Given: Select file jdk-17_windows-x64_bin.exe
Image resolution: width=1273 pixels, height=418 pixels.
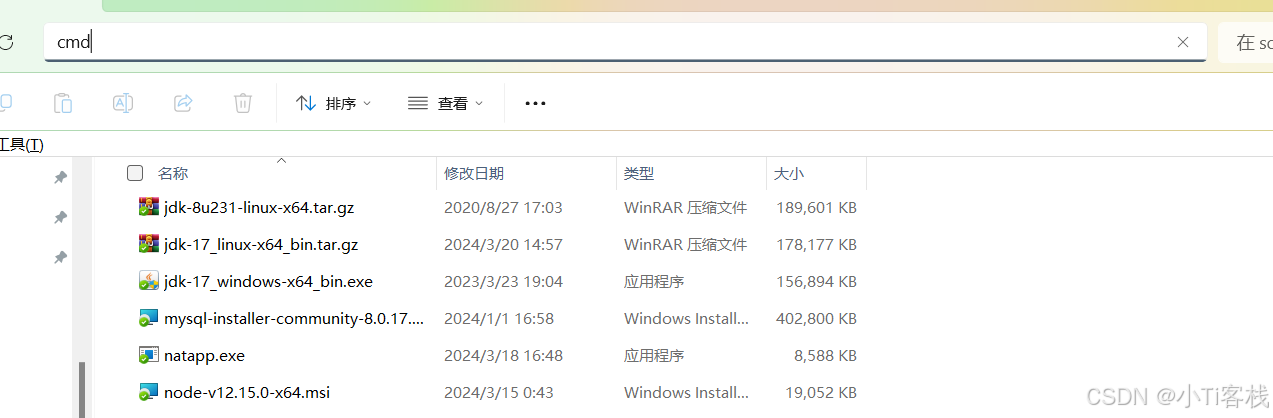Looking at the screenshot, I should [x=268, y=282].
